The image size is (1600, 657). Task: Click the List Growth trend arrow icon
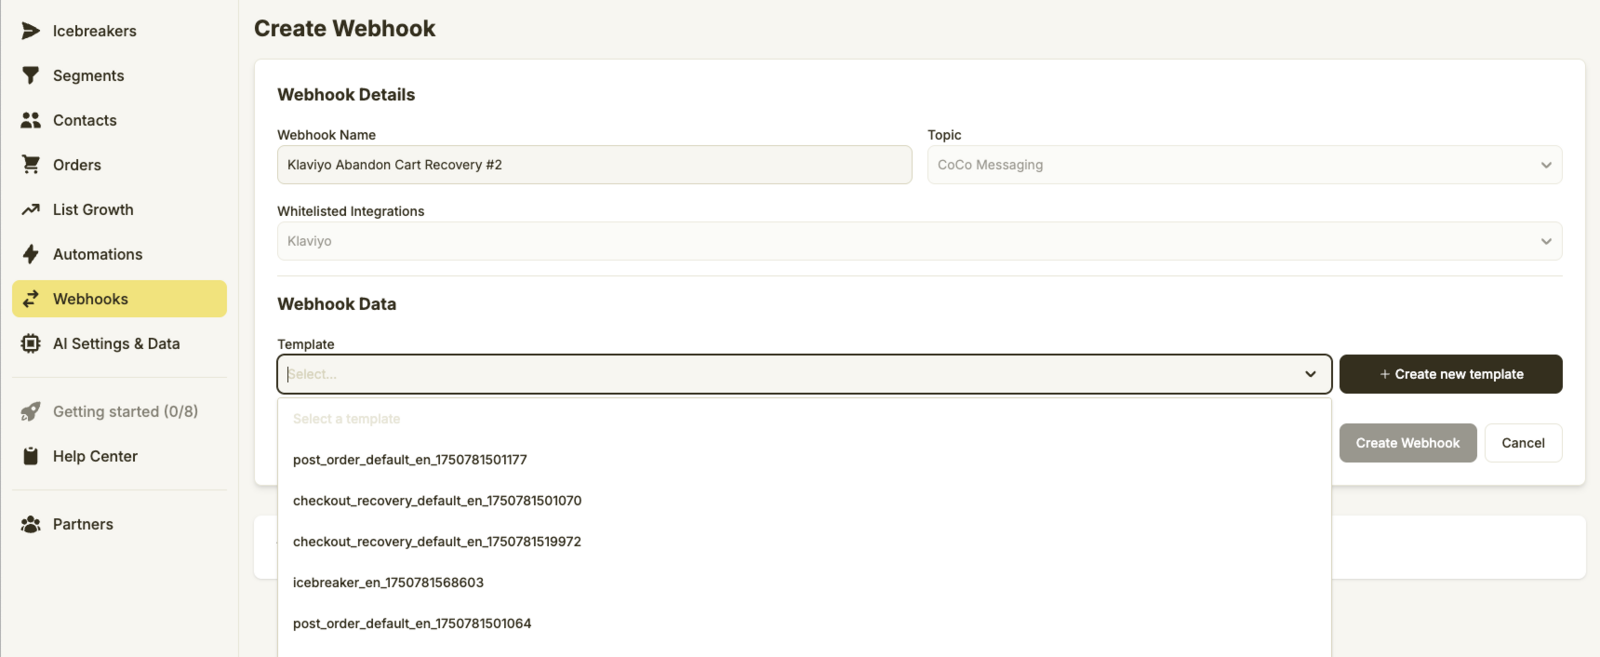[x=31, y=210]
